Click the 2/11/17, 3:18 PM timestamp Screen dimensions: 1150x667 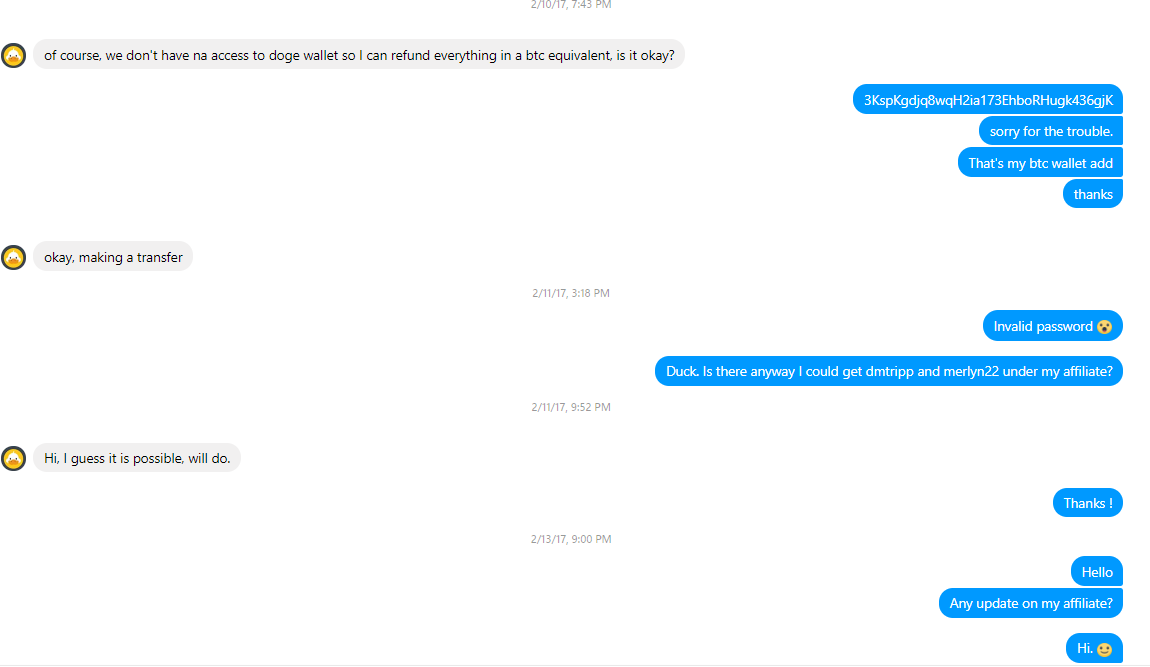pos(571,293)
